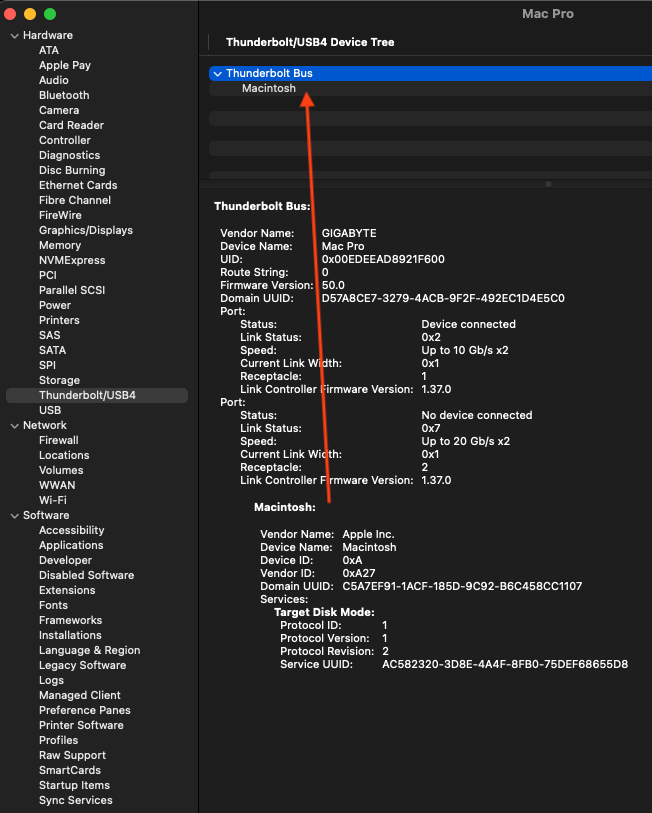
Task: Open the Bluetooth sidebar item
Action: [x=64, y=95]
